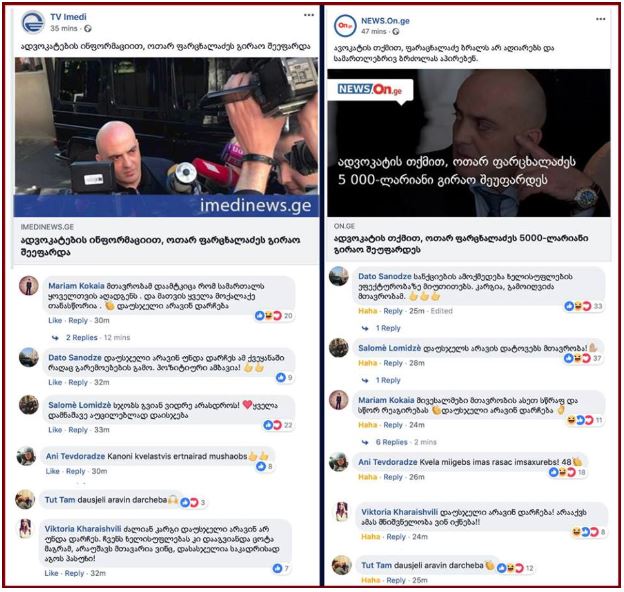Expand 6 Replies under Mariam Kokaia's right comment
Image resolution: width=624 pixels, height=592 pixels.
pos(392,442)
